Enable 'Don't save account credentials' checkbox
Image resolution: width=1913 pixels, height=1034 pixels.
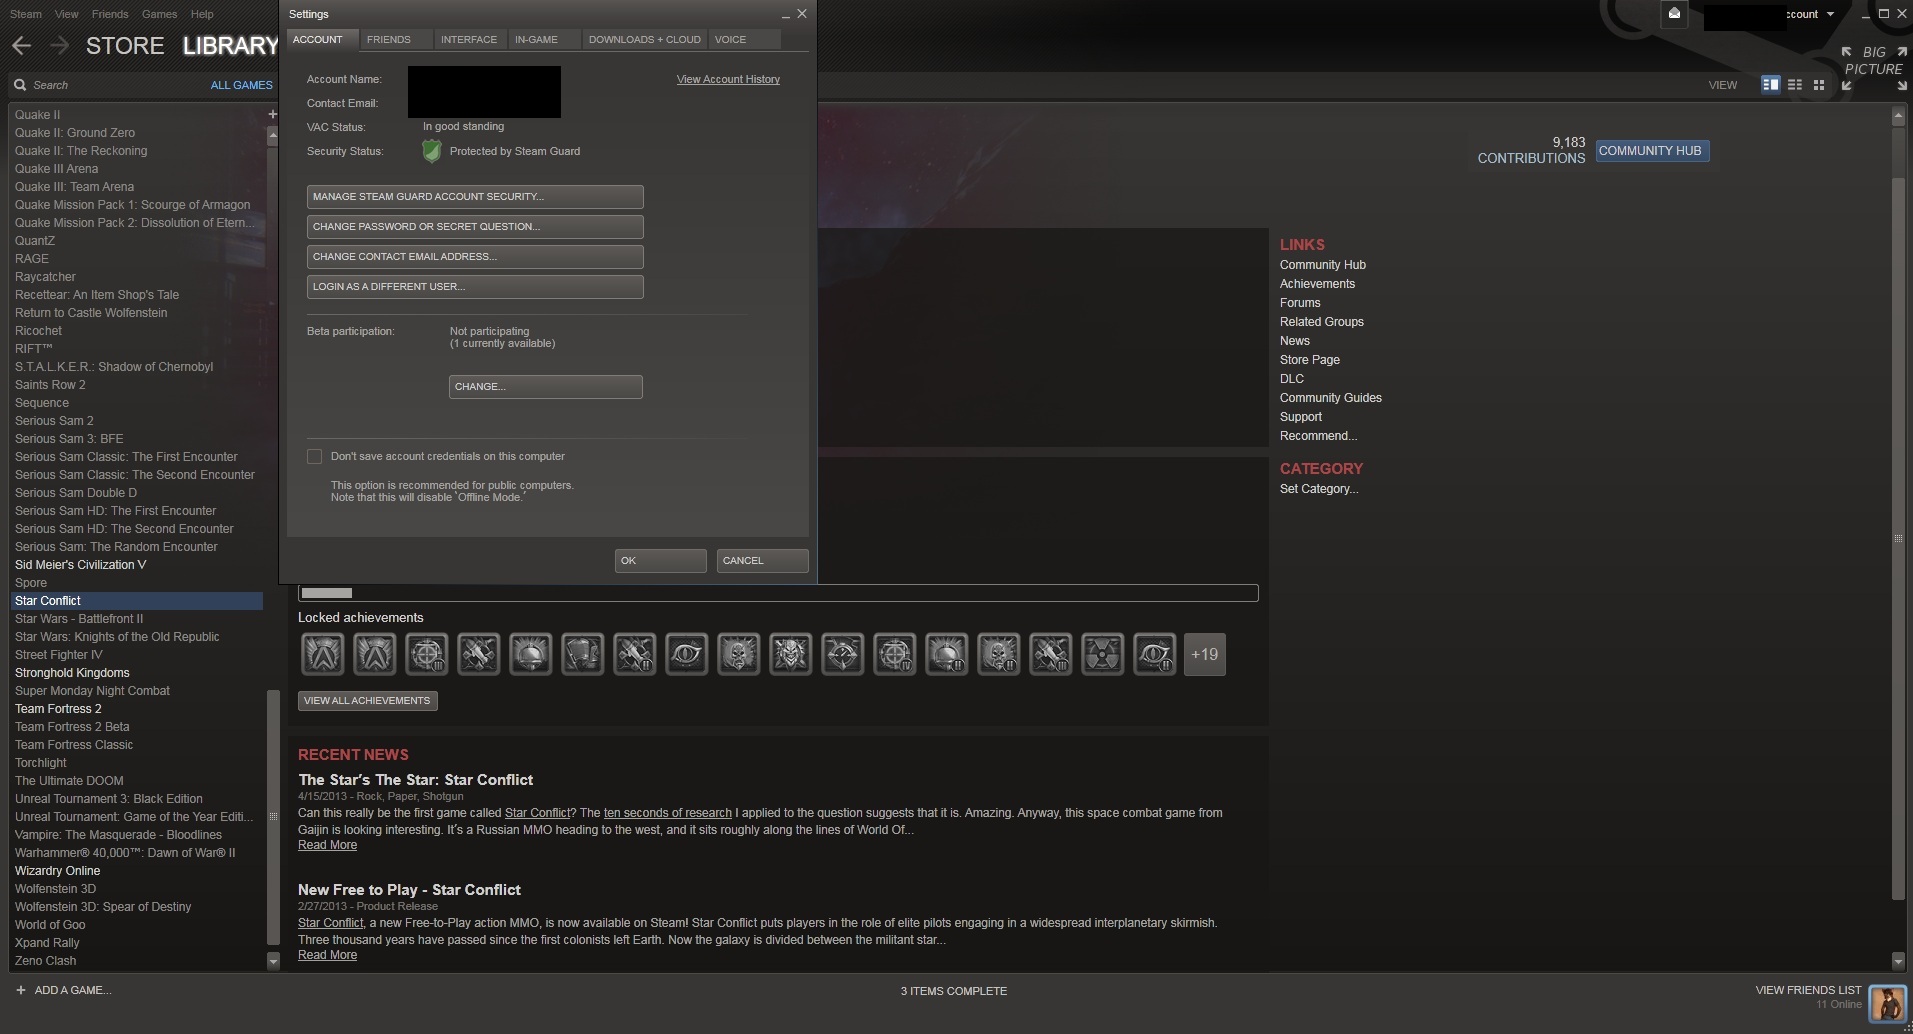point(314,456)
